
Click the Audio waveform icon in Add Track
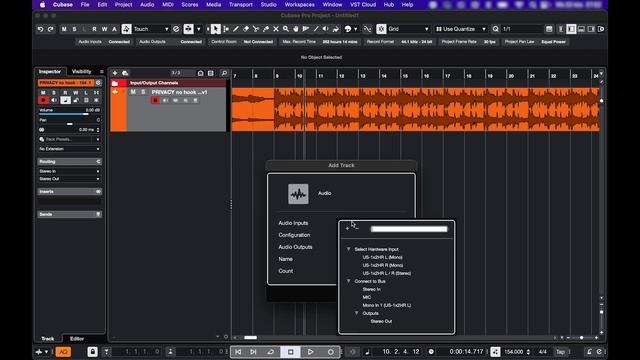point(298,193)
